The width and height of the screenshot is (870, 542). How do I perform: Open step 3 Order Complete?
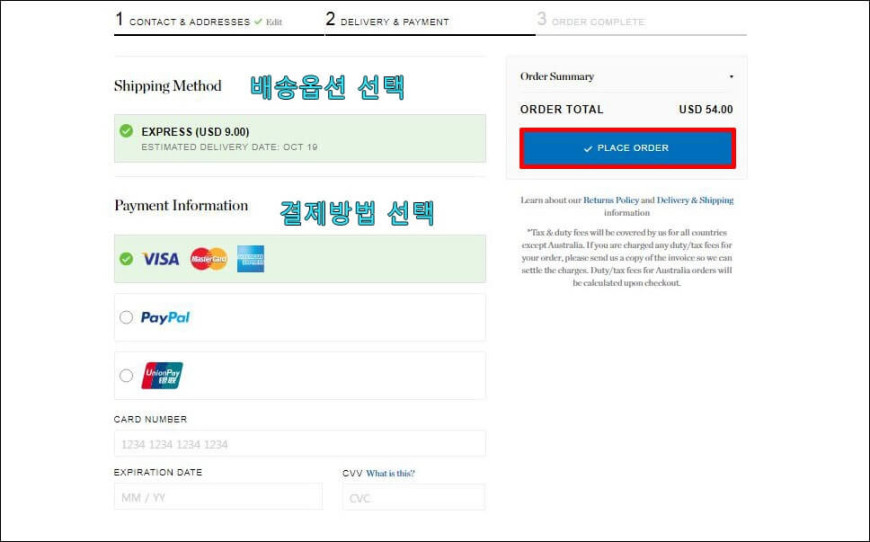pos(590,21)
